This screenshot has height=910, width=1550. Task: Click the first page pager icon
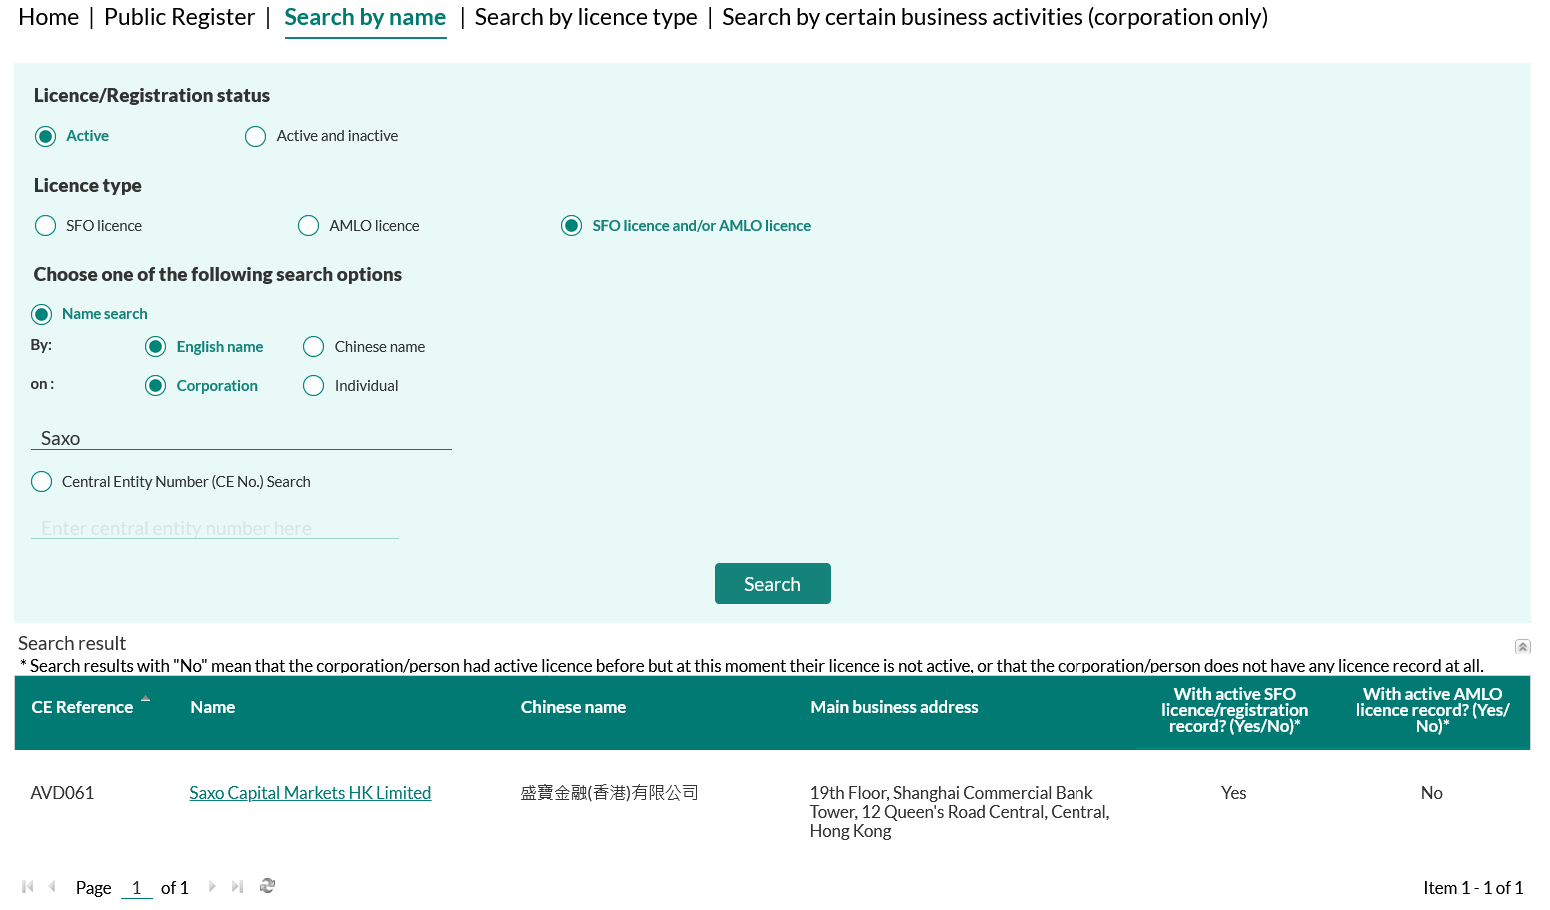(28, 887)
